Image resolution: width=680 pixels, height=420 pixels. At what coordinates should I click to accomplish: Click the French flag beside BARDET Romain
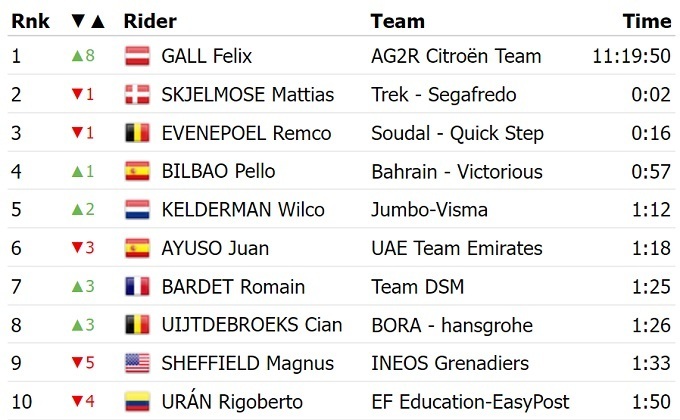(137, 287)
